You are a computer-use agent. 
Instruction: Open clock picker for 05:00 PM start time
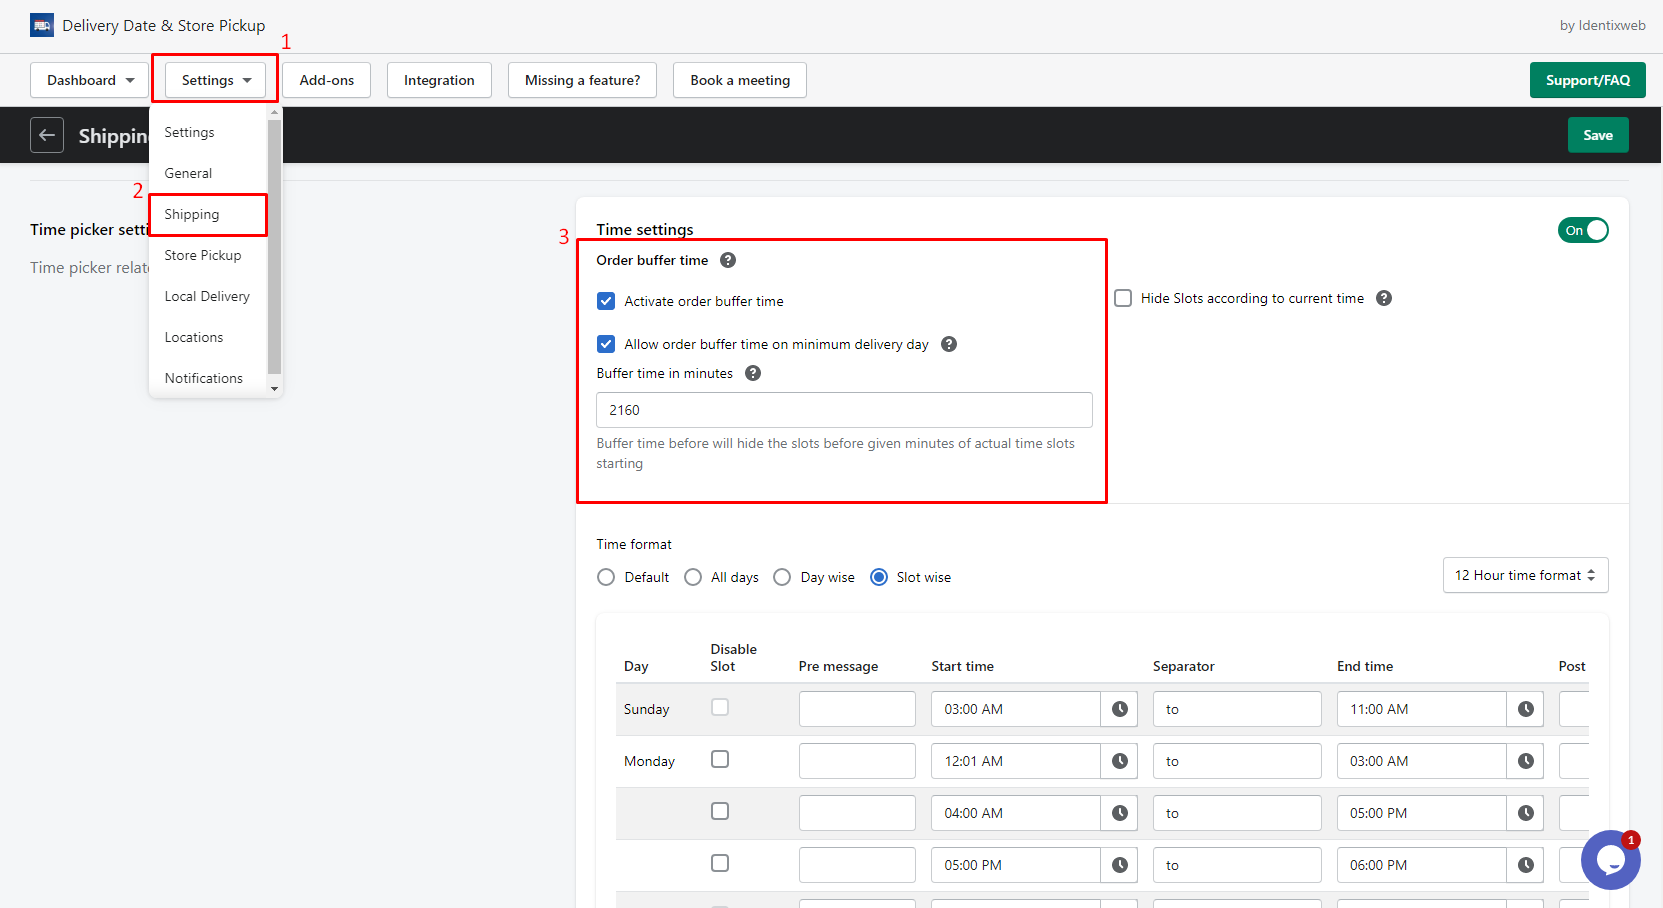[x=1120, y=865]
